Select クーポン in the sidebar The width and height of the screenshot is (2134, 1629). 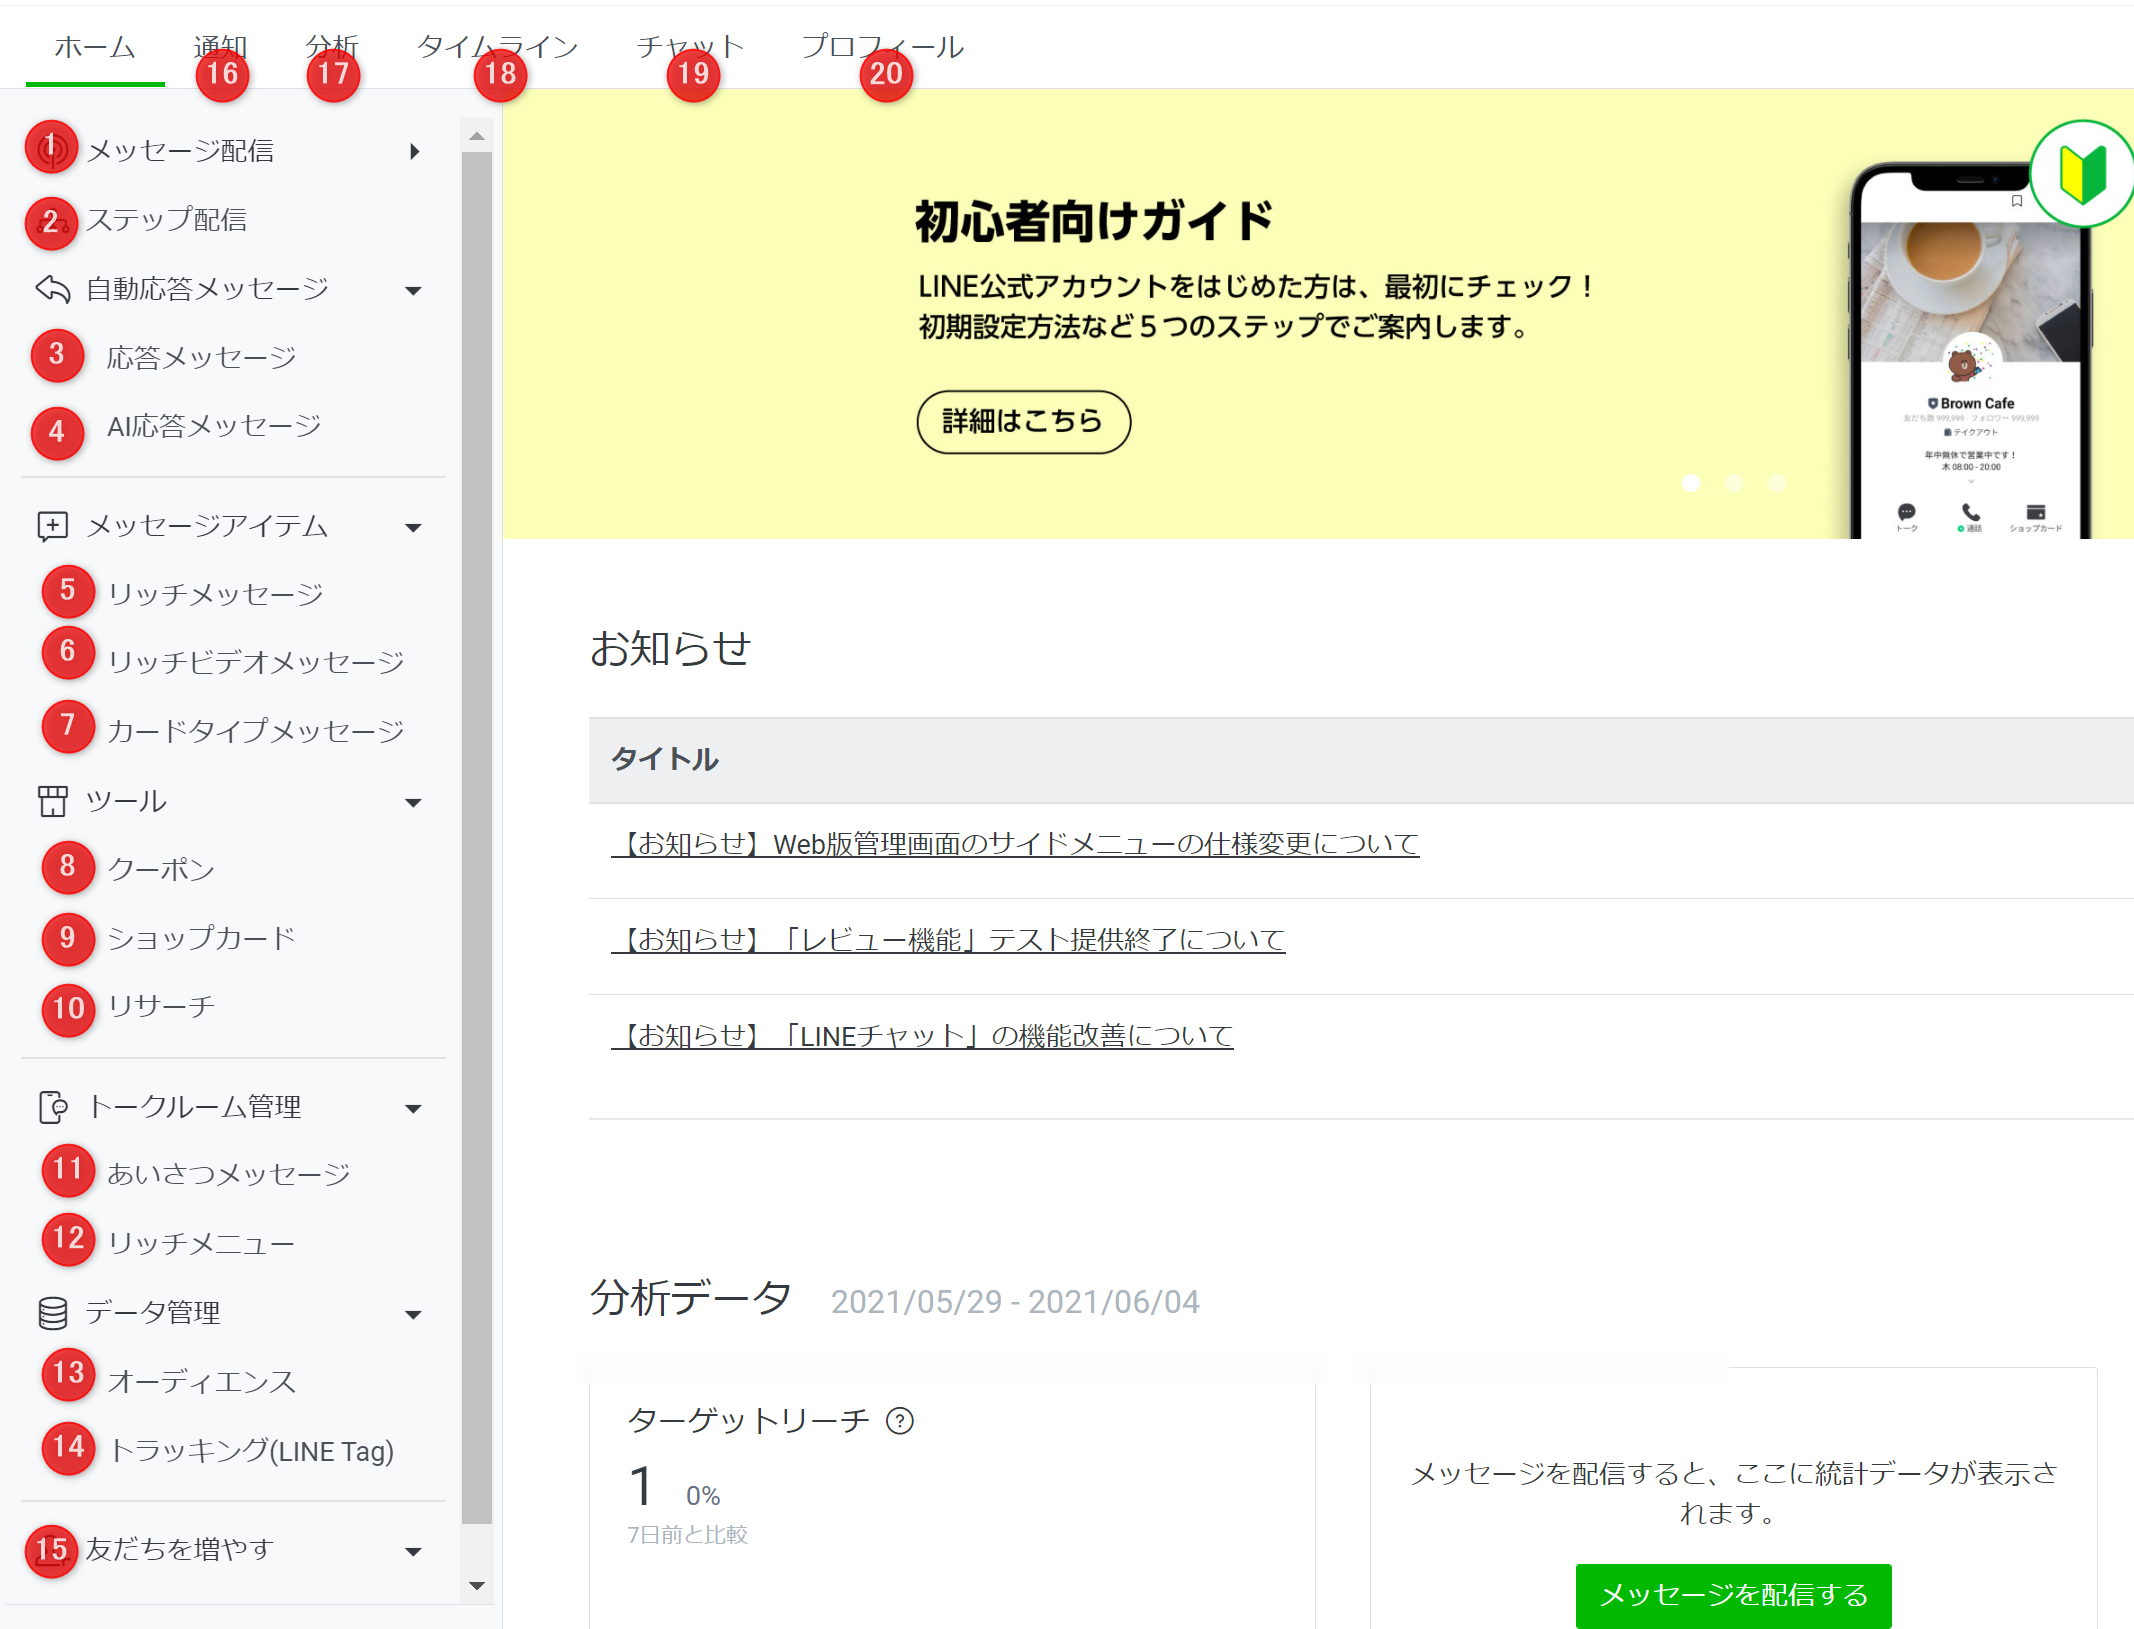pos(161,869)
